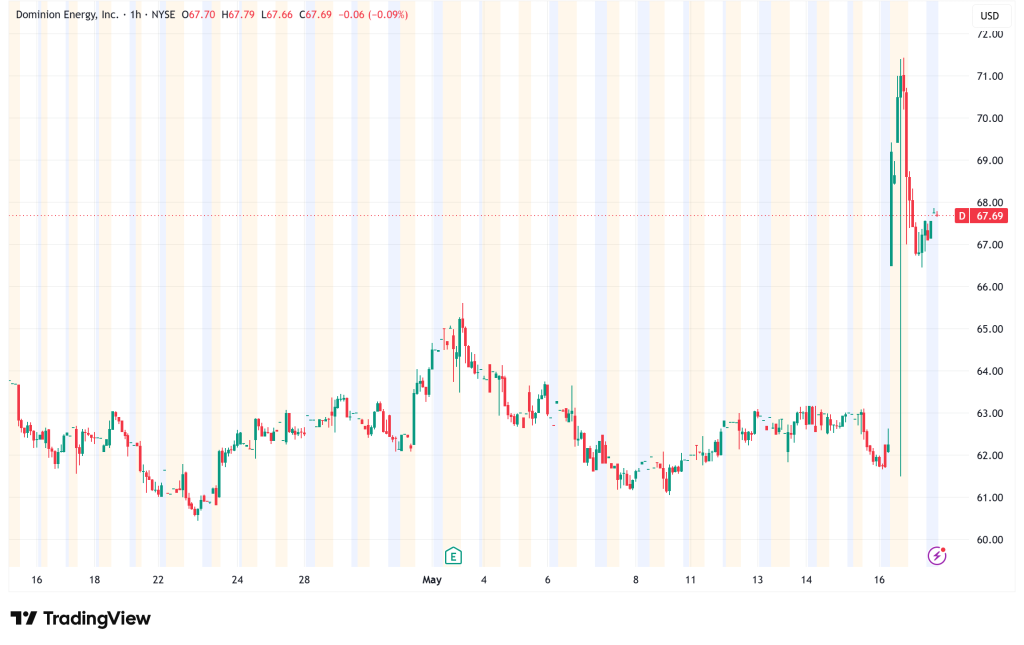Click the date 11 on time axis

(x=690, y=580)
